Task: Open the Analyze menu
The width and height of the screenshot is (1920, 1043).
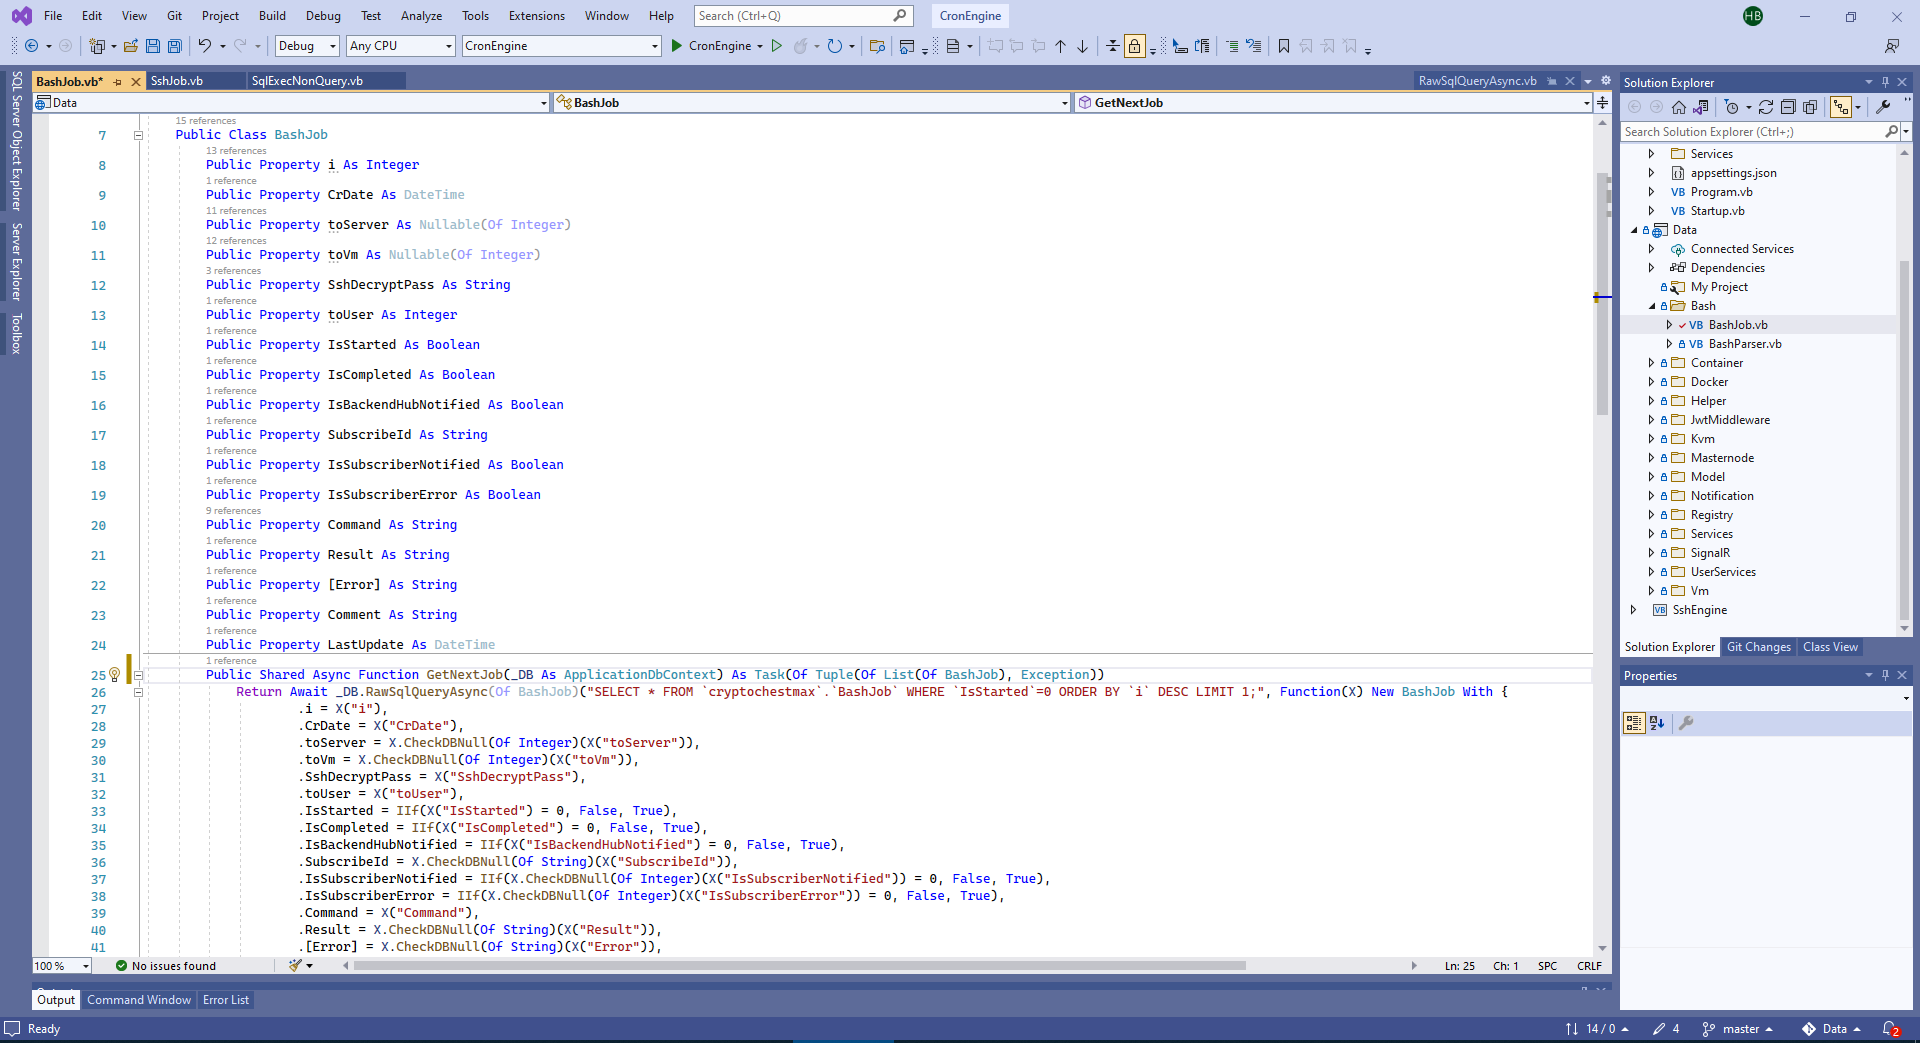Action: (421, 16)
